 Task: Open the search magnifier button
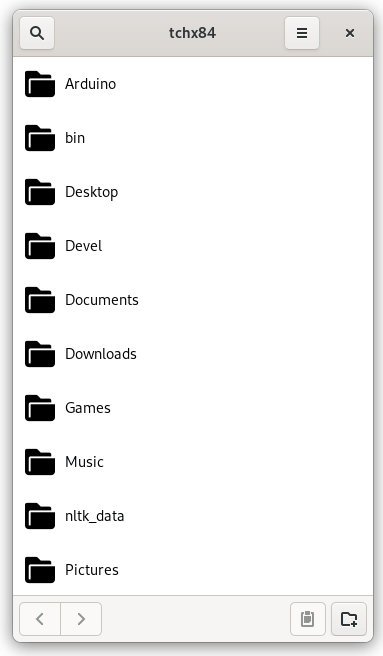37,33
